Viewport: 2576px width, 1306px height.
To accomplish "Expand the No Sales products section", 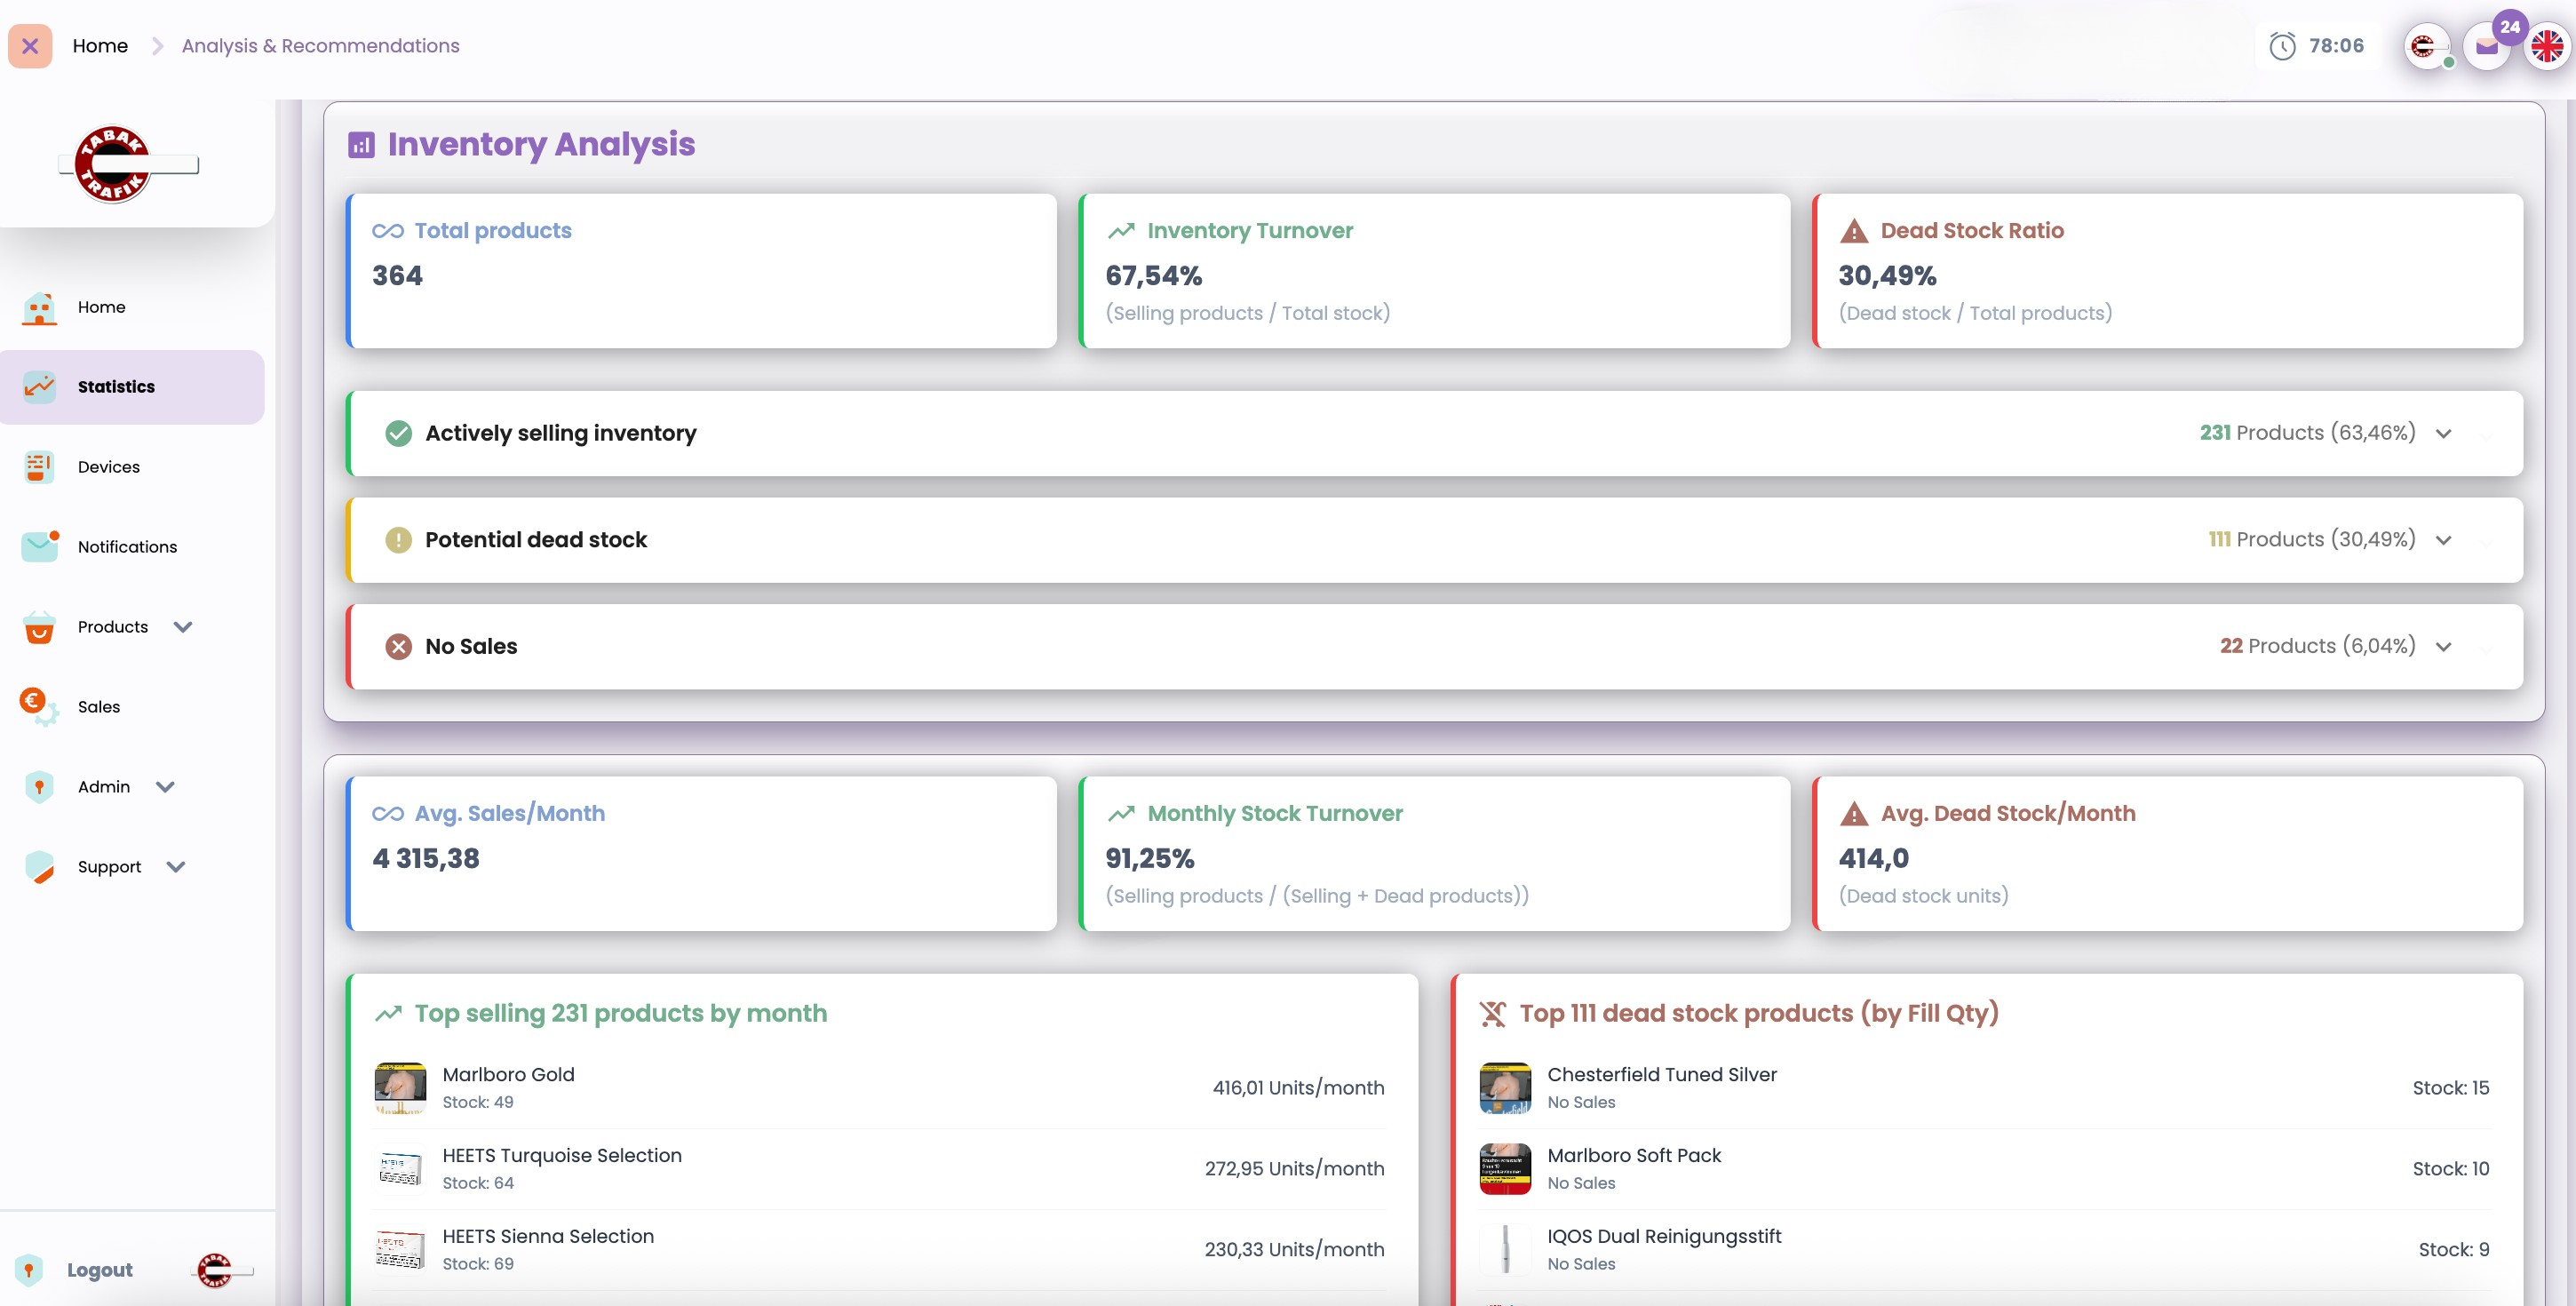I will (x=2445, y=646).
